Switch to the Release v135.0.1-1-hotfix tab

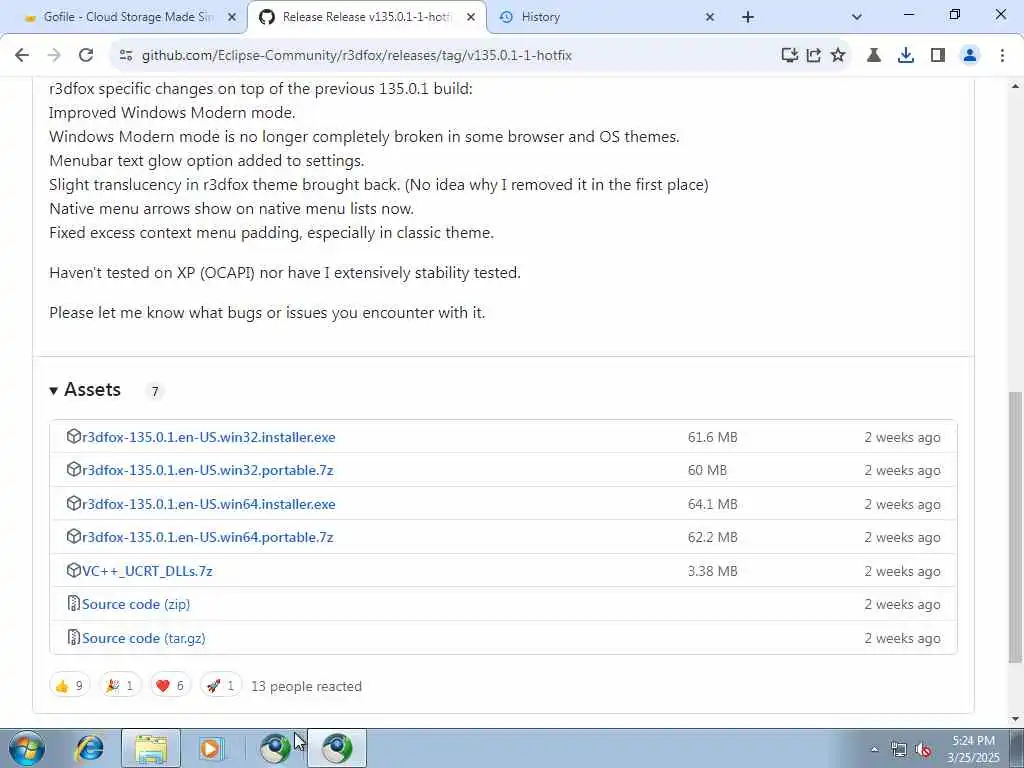[x=367, y=17]
